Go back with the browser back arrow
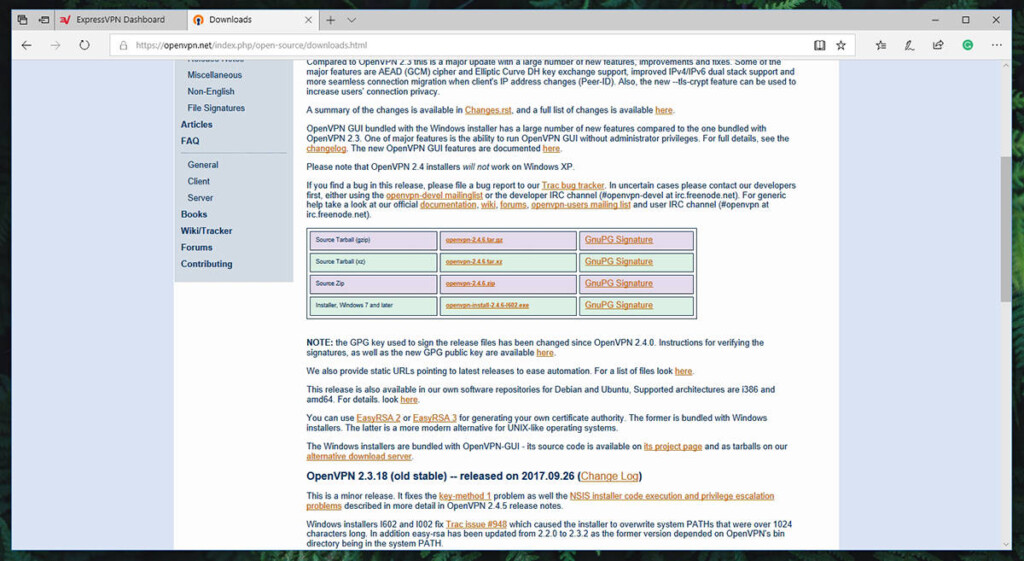Screen dimensions: 1024x561 pos(27,45)
